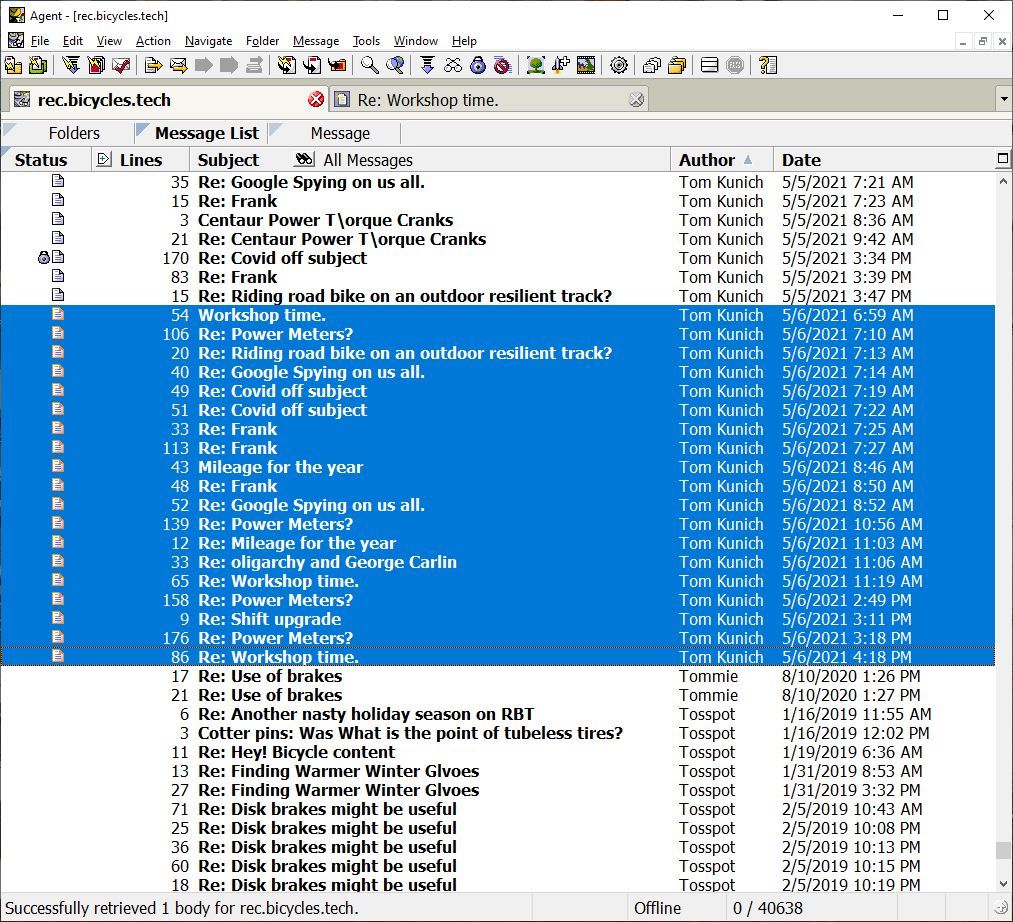Click the gear icon in the toolbar
The image size is (1013, 922).
[x=619, y=66]
